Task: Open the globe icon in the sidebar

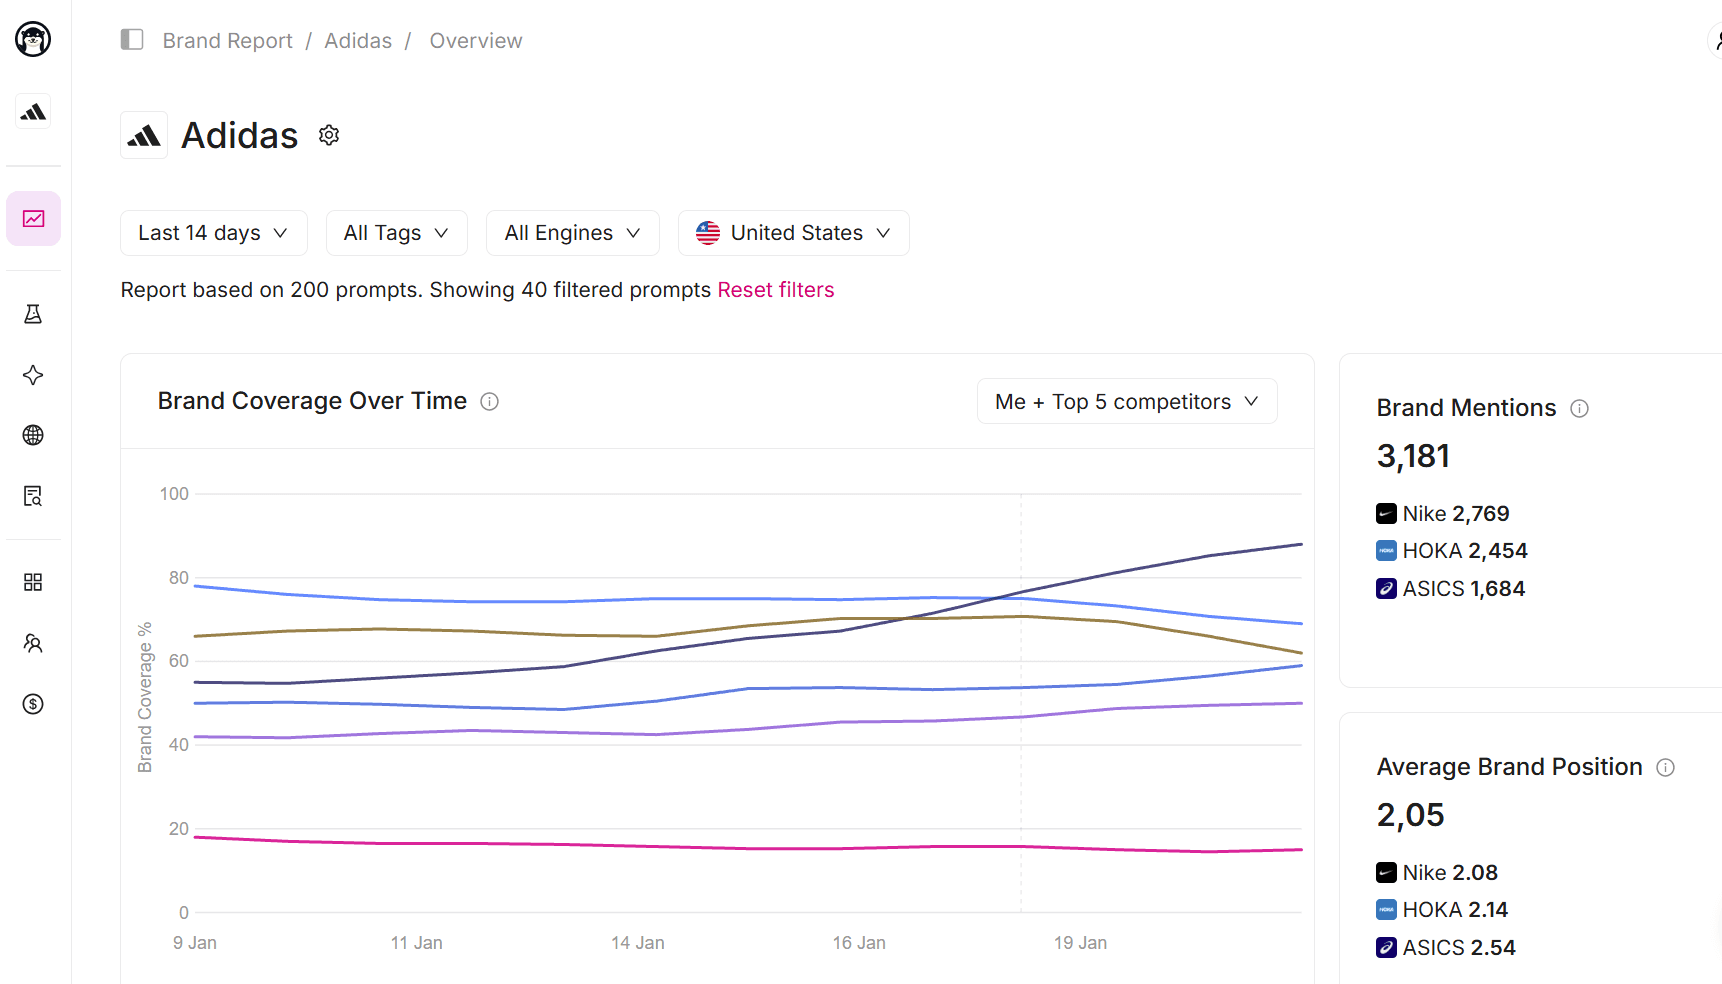Action: click(33, 435)
